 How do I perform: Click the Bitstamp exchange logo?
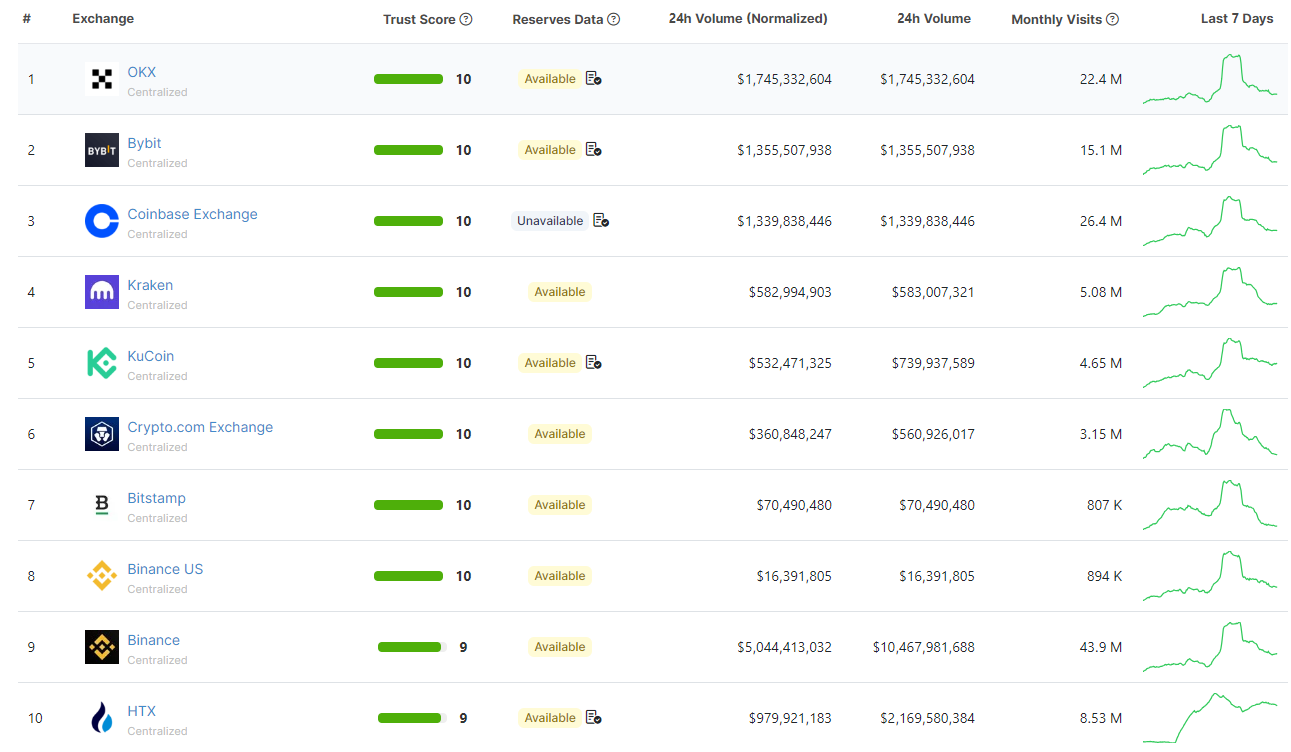(x=102, y=505)
